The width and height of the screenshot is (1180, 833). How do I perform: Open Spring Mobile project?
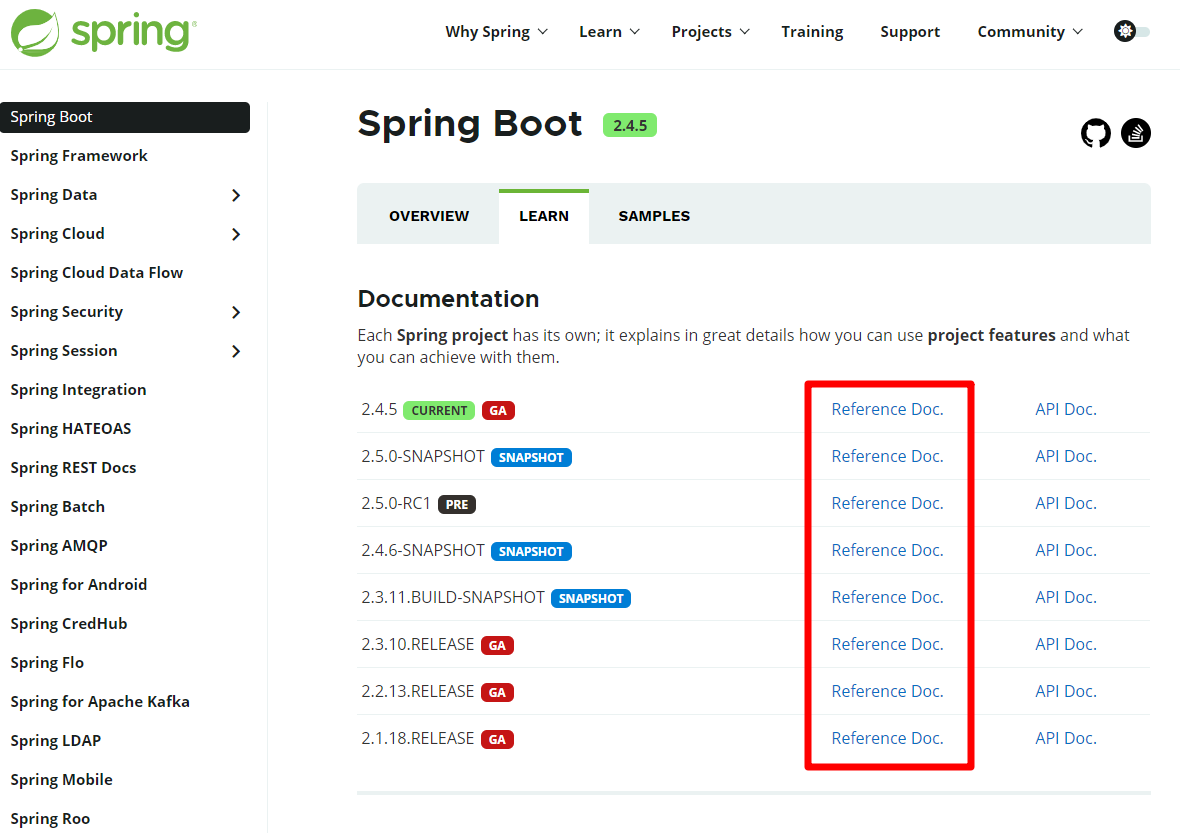pyautogui.click(x=61, y=780)
